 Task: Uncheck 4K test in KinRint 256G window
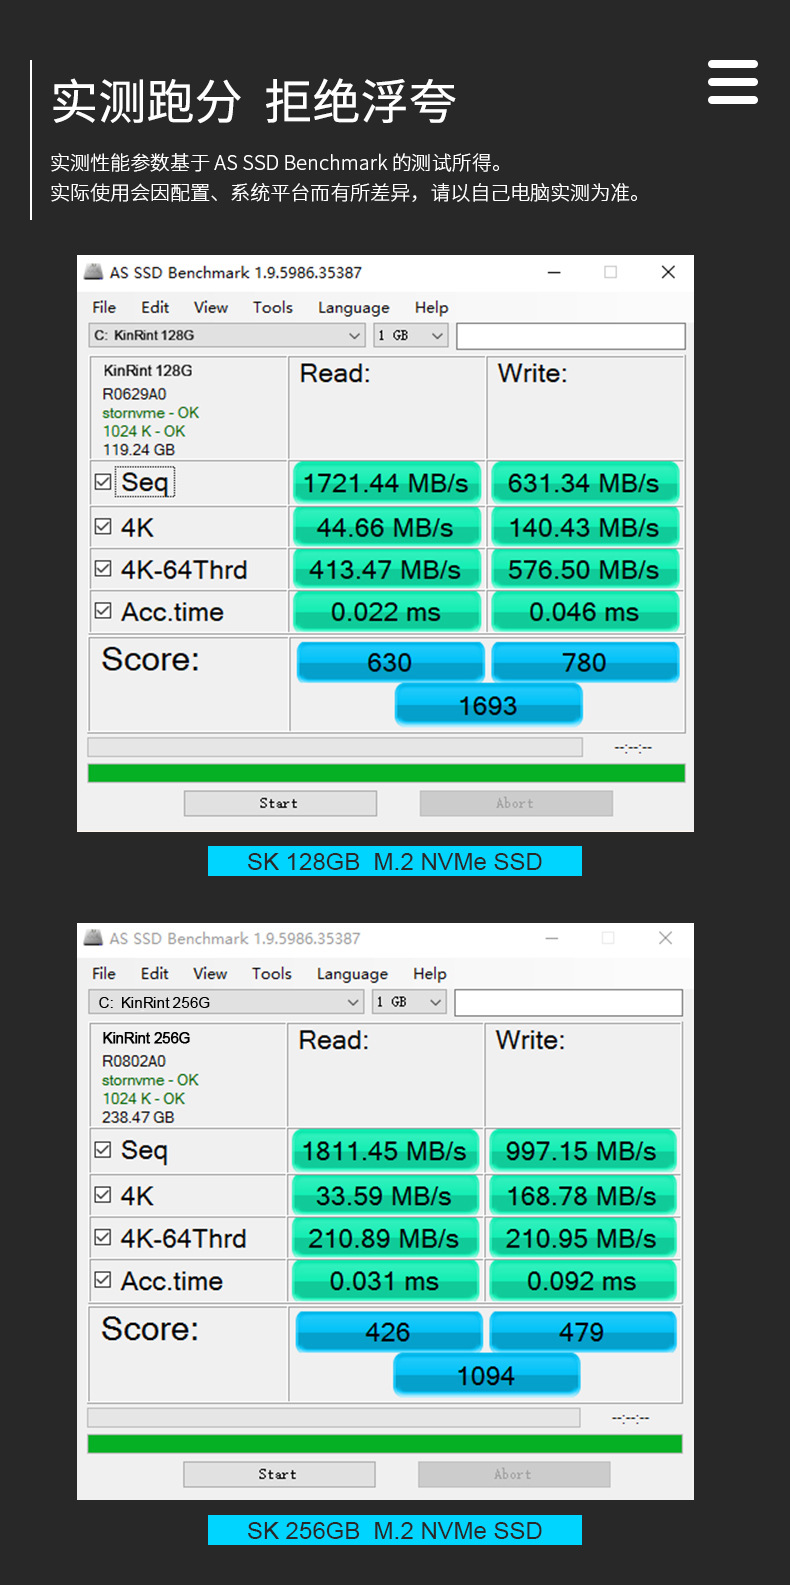103,1194
